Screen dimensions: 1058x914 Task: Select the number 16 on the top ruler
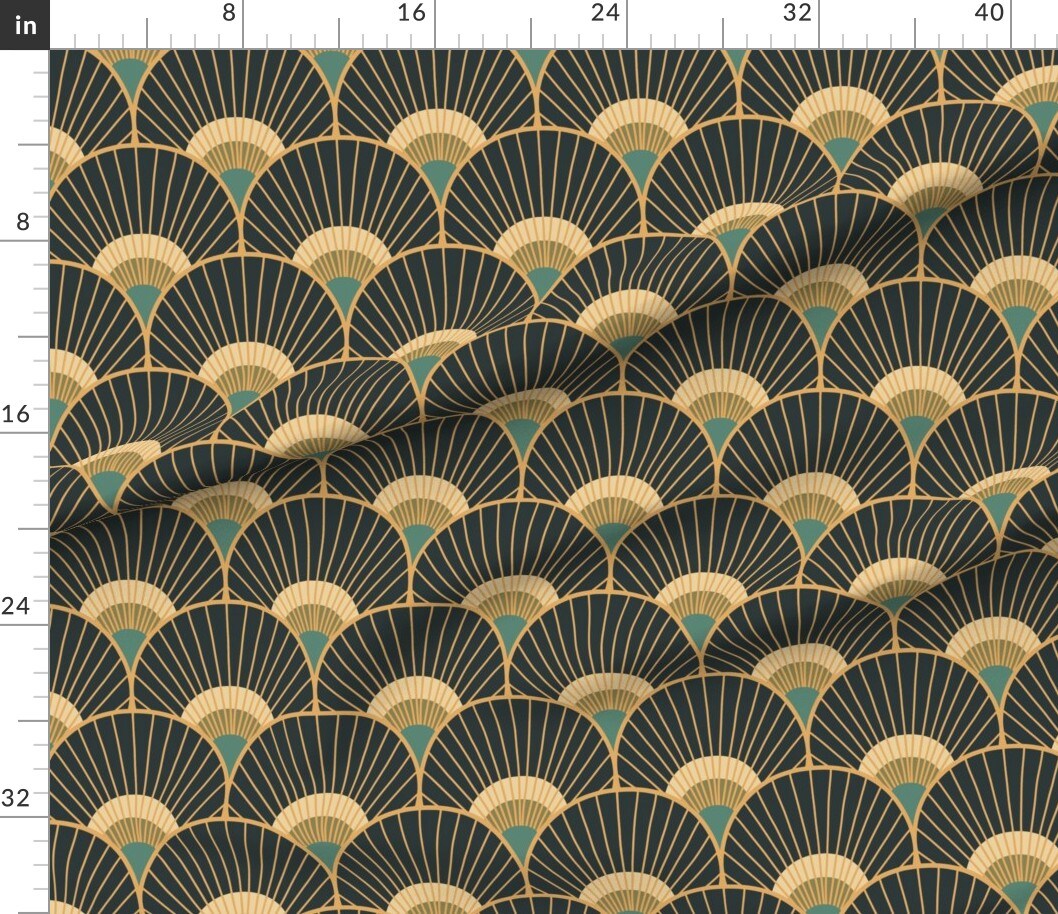click(x=410, y=14)
